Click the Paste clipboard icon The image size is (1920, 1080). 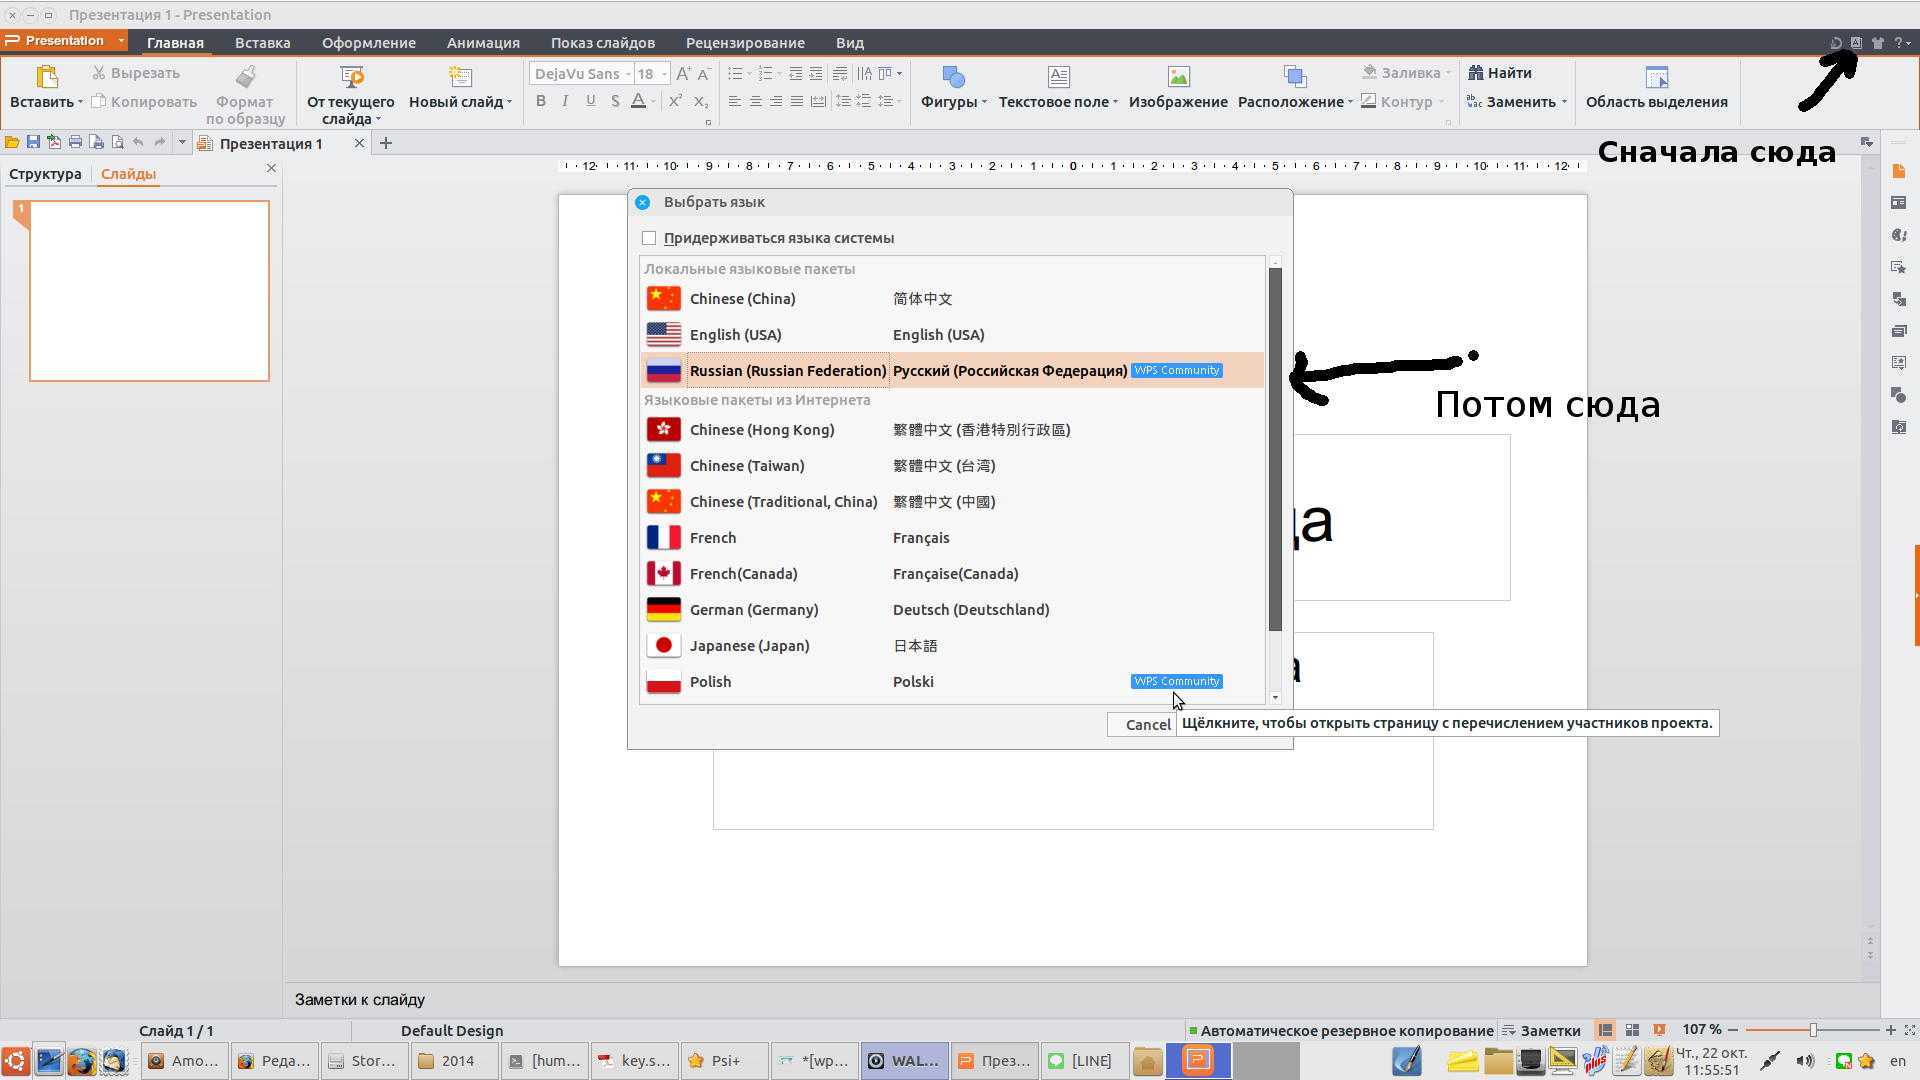pyautogui.click(x=46, y=78)
